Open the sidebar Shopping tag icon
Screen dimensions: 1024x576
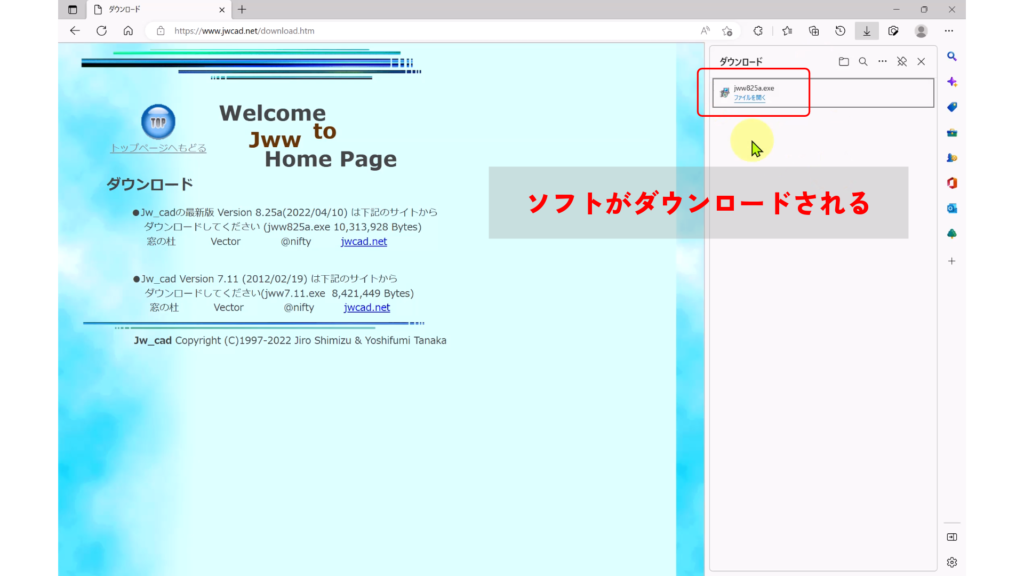[x=952, y=107]
